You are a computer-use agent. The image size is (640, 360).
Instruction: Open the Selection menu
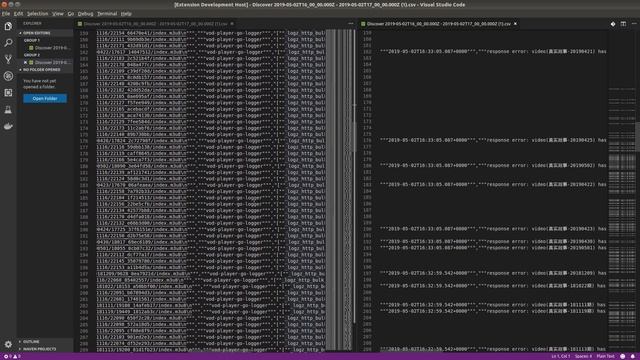[38, 13]
